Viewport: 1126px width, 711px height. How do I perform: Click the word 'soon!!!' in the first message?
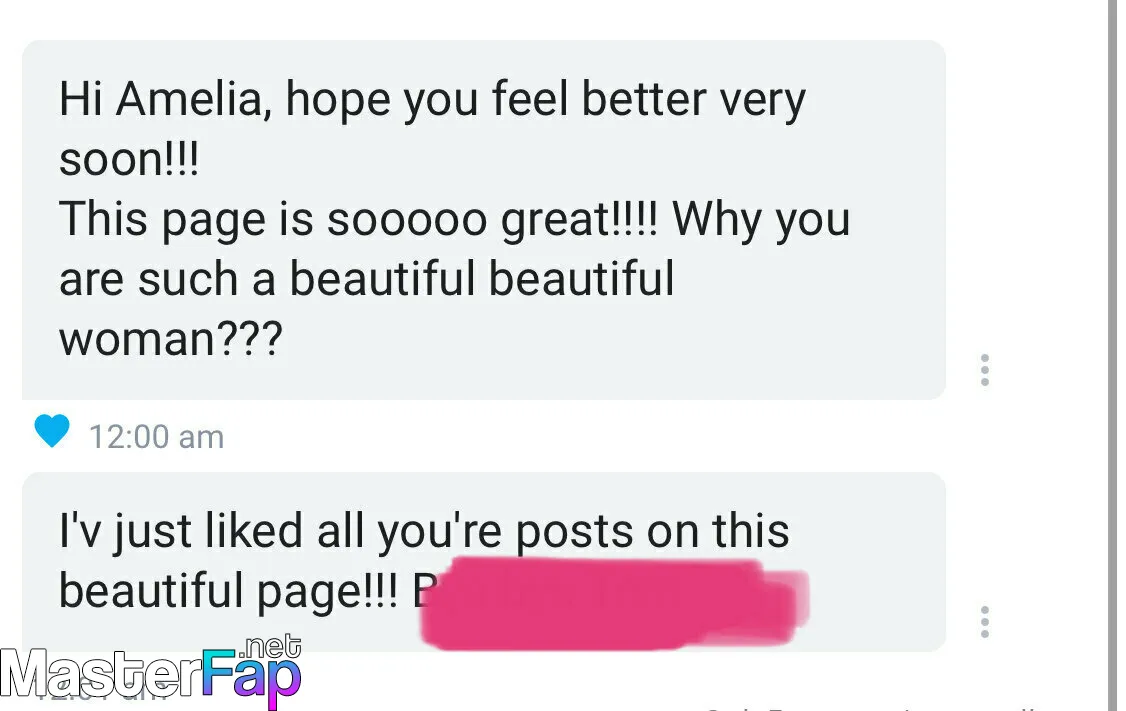coord(129,159)
